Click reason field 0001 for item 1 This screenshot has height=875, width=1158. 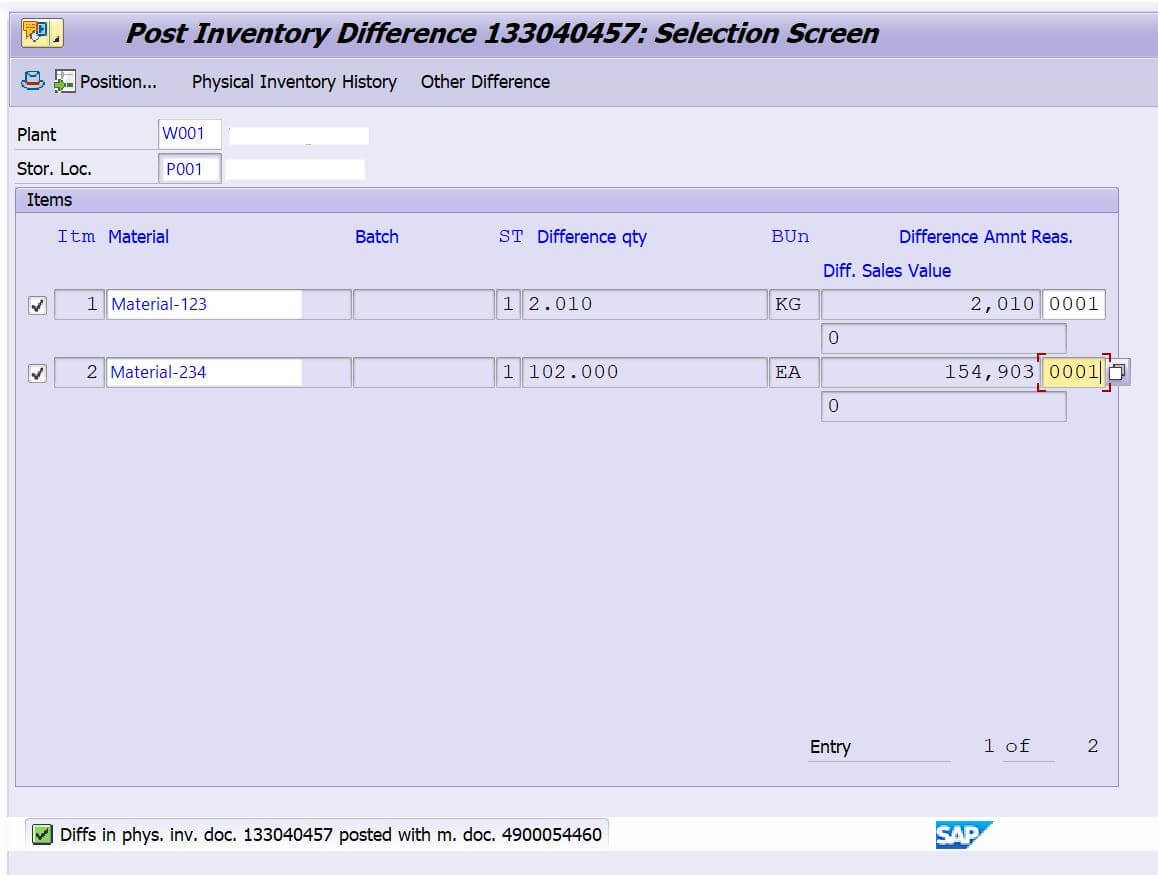[1073, 304]
